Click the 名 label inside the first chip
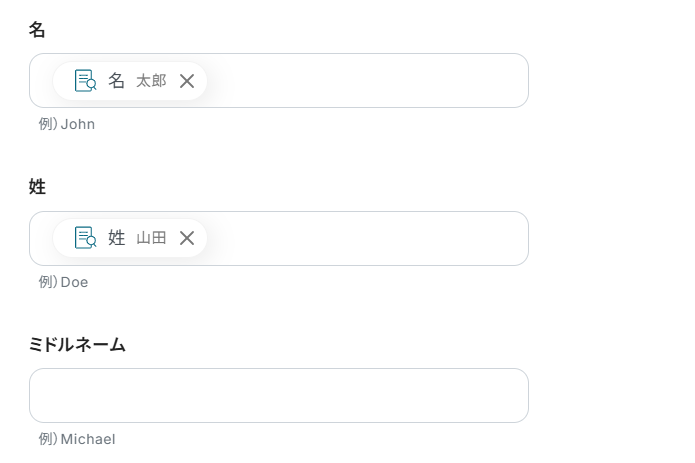The height and width of the screenshot is (463, 695). point(117,81)
